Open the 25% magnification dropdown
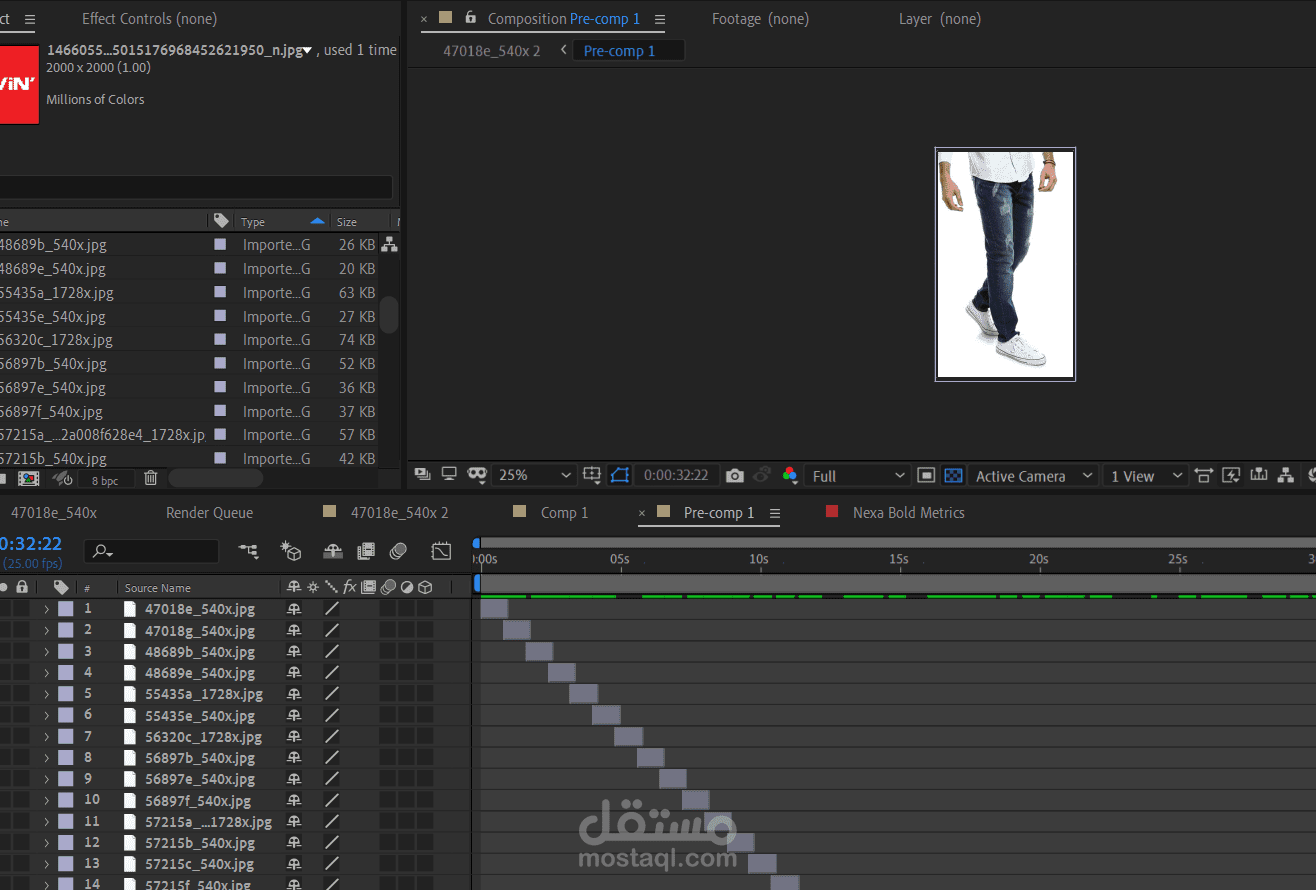Screen dimensions: 1316x890 click(536, 476)
